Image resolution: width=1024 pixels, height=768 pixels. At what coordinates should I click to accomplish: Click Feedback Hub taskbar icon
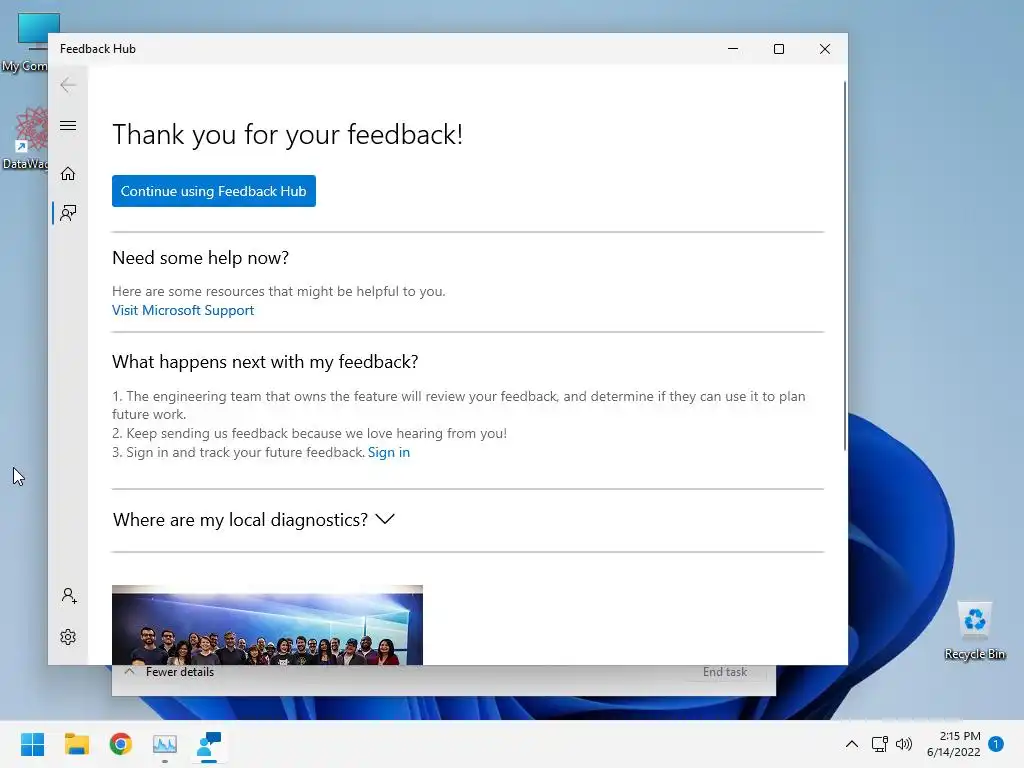(x=209, y=744)
